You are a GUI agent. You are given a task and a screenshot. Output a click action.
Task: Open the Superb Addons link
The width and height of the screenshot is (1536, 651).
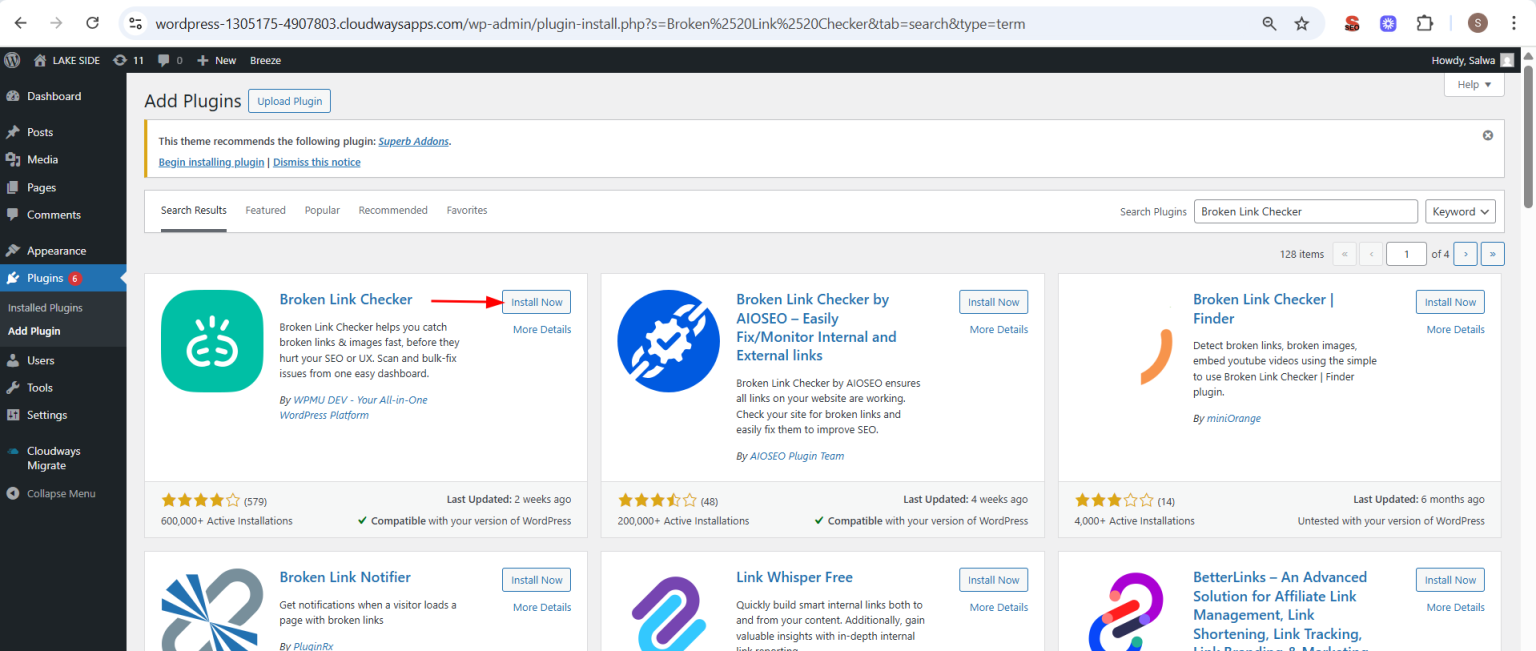pos(414,141)
